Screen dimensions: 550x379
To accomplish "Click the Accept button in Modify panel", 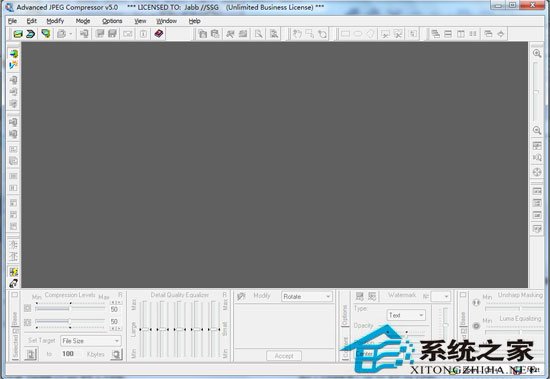I will (284, 356).
